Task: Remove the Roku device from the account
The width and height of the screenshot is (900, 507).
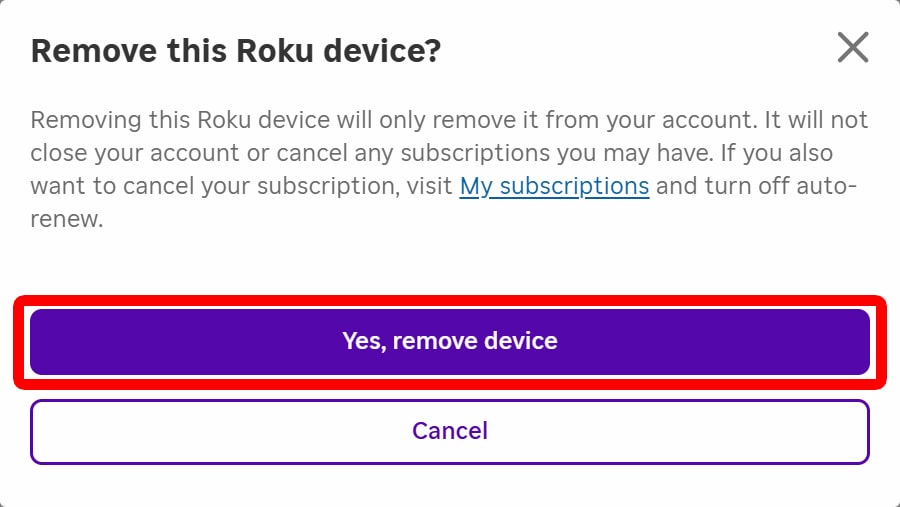Action: point(450,341)
